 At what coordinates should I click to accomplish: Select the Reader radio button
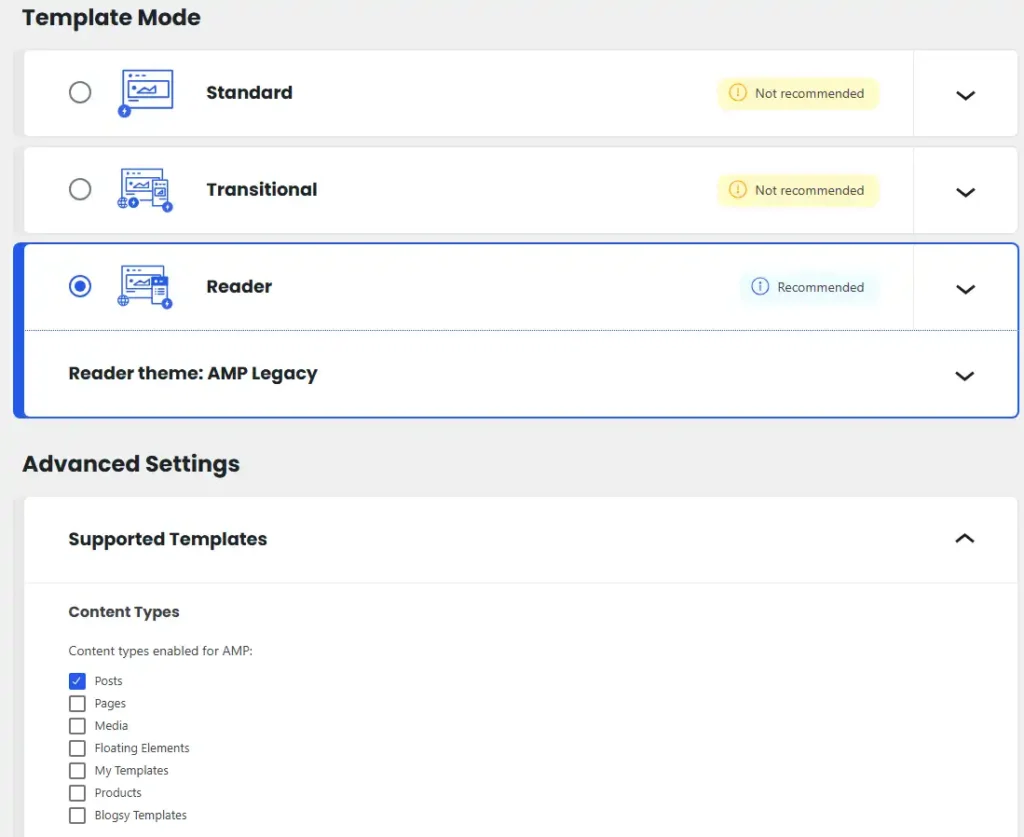[80, 286]
